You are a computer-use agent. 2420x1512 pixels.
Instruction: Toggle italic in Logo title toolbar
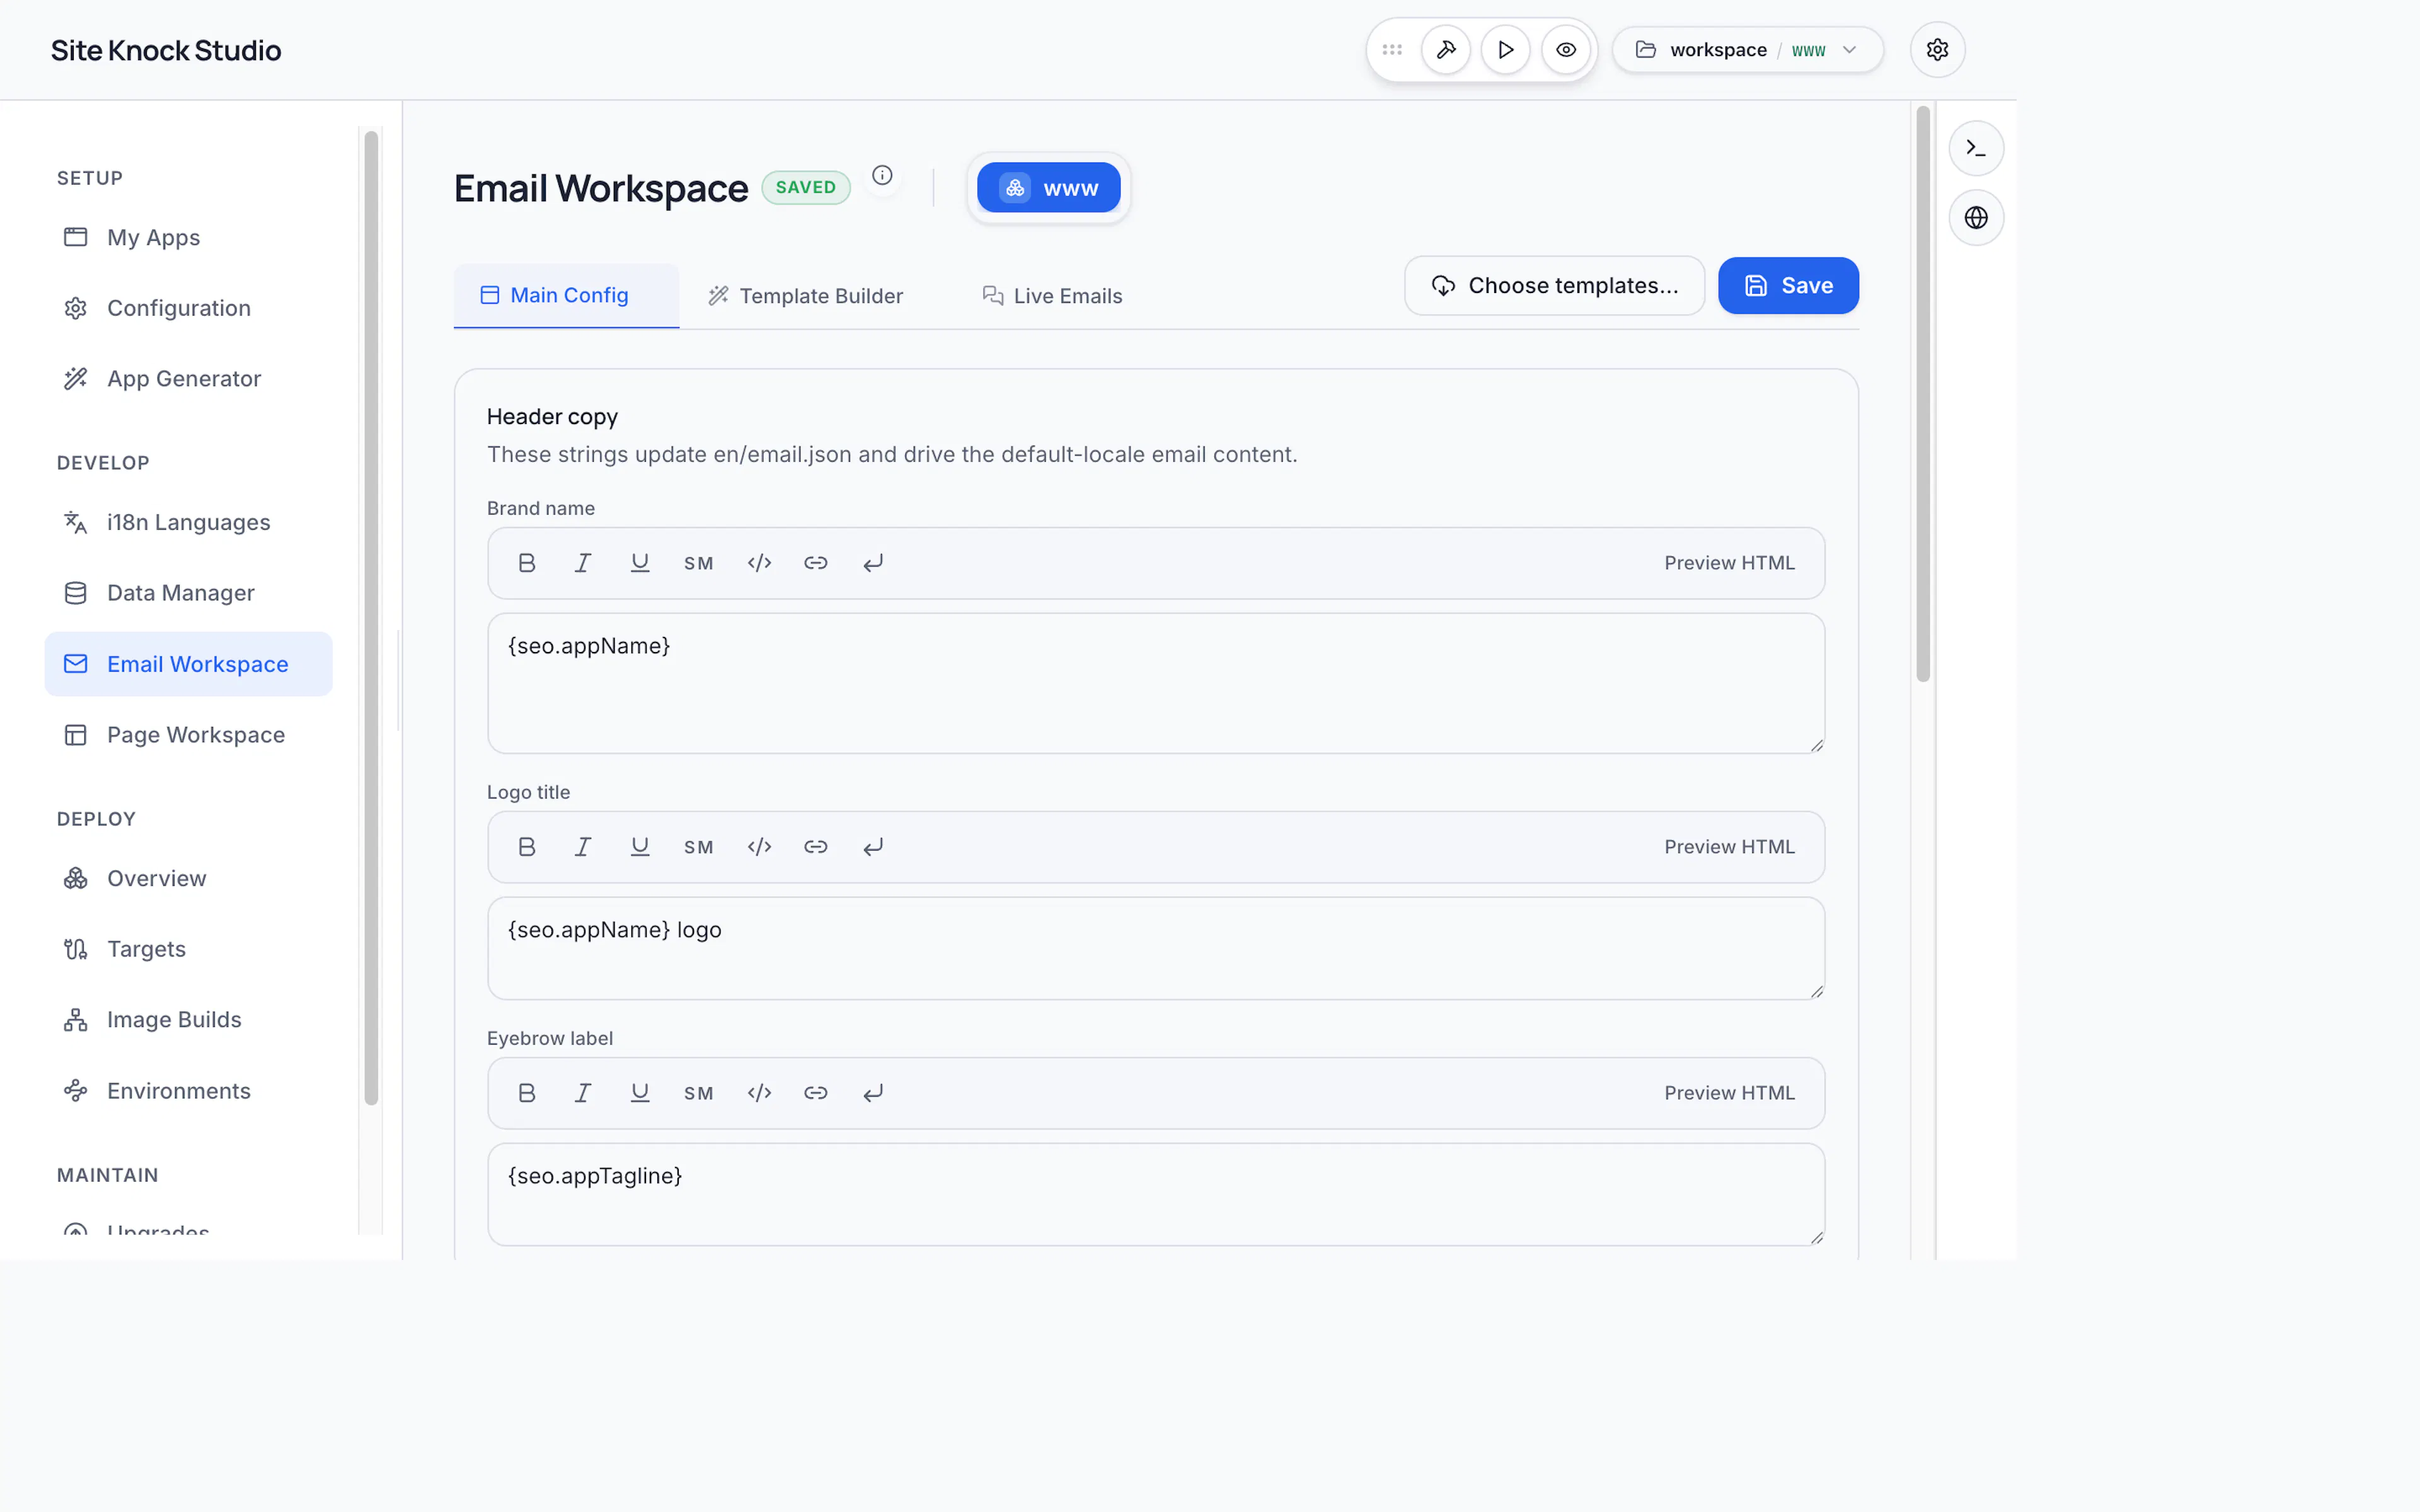click(582, 847)
